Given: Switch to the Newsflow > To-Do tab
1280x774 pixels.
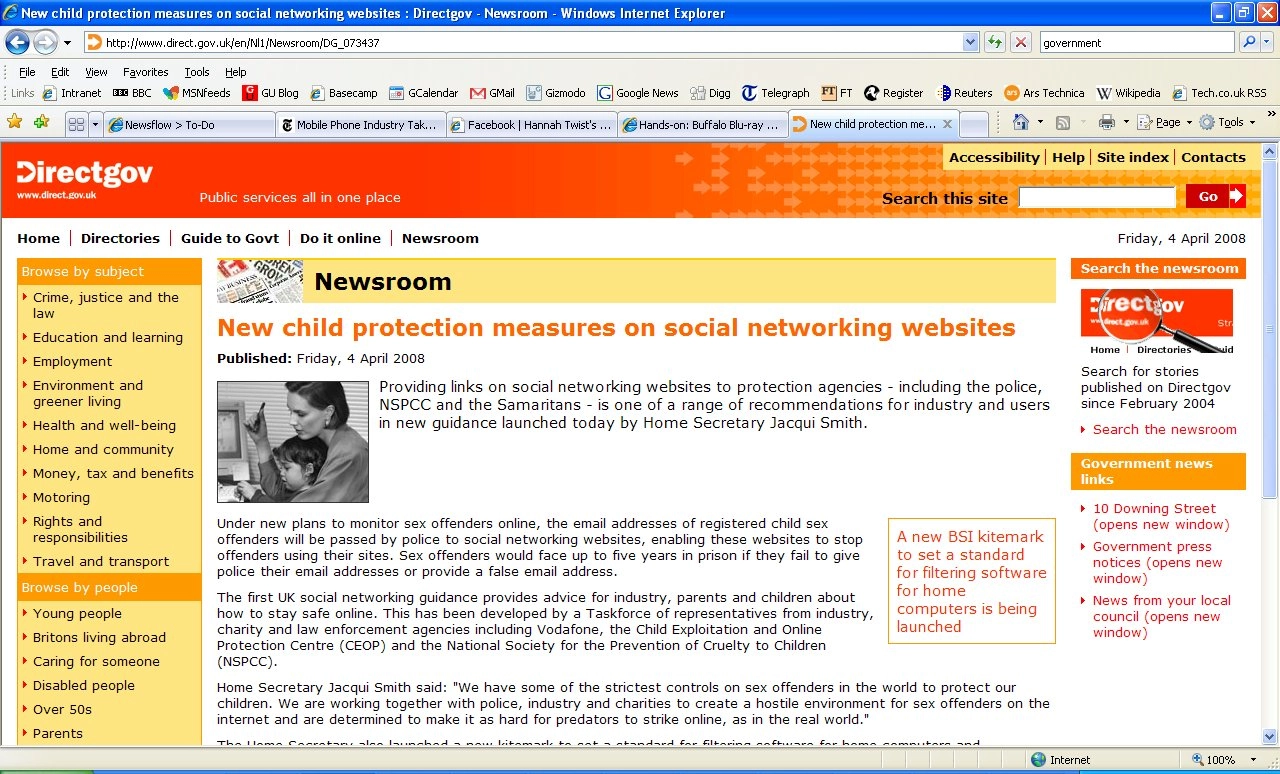Looking at the screenshot, I should coord(190,125).
